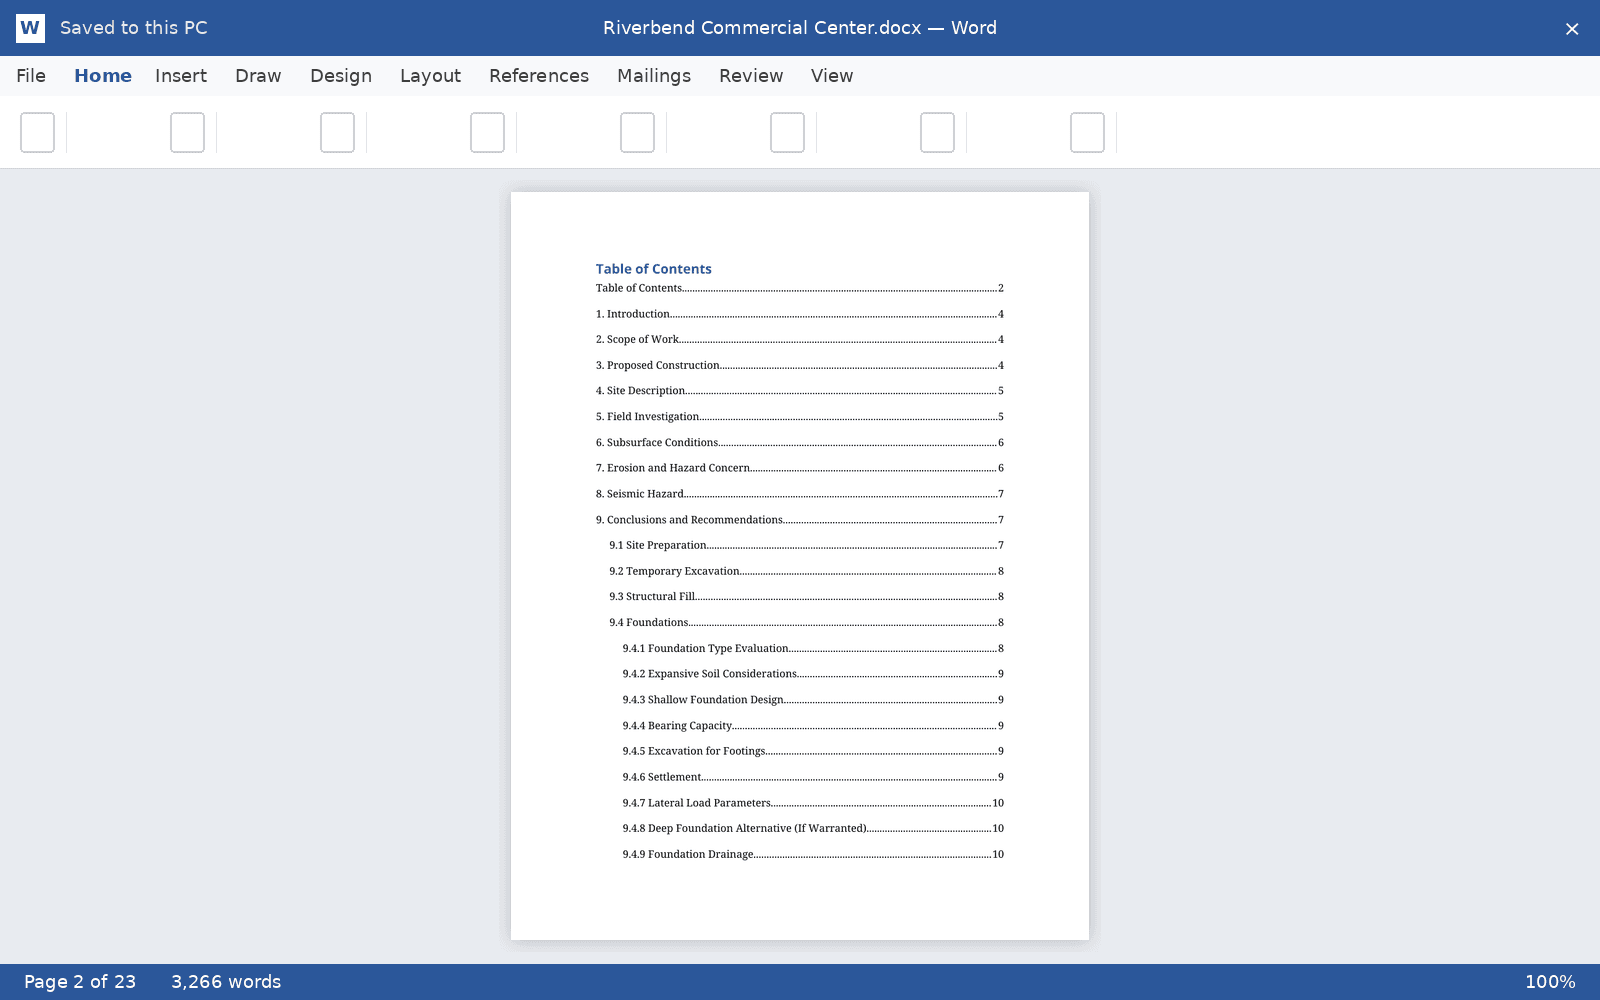This screenshot has width=1600, height=1000.
Task: Go to '9.4.4 Bearing Capacity' entry
Action: coord(813,726)
